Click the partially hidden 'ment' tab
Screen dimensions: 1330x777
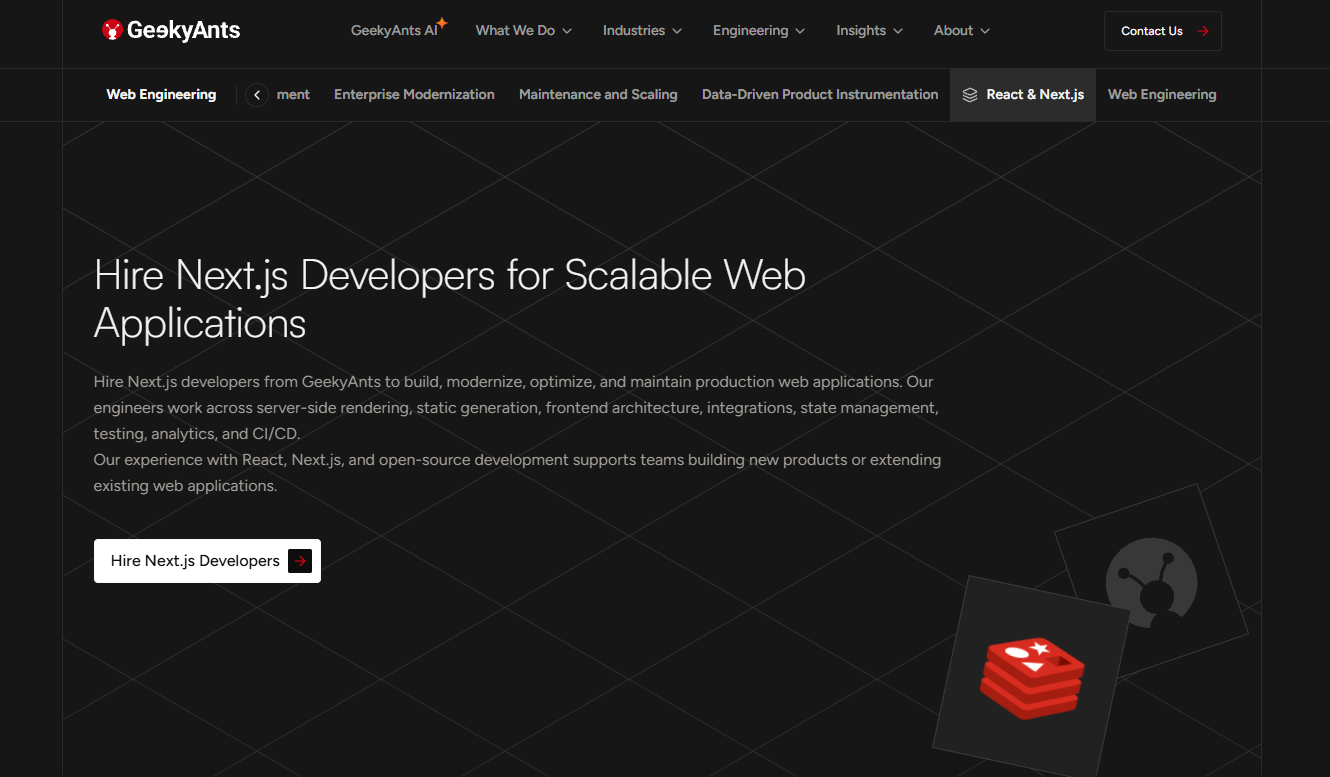293,95
